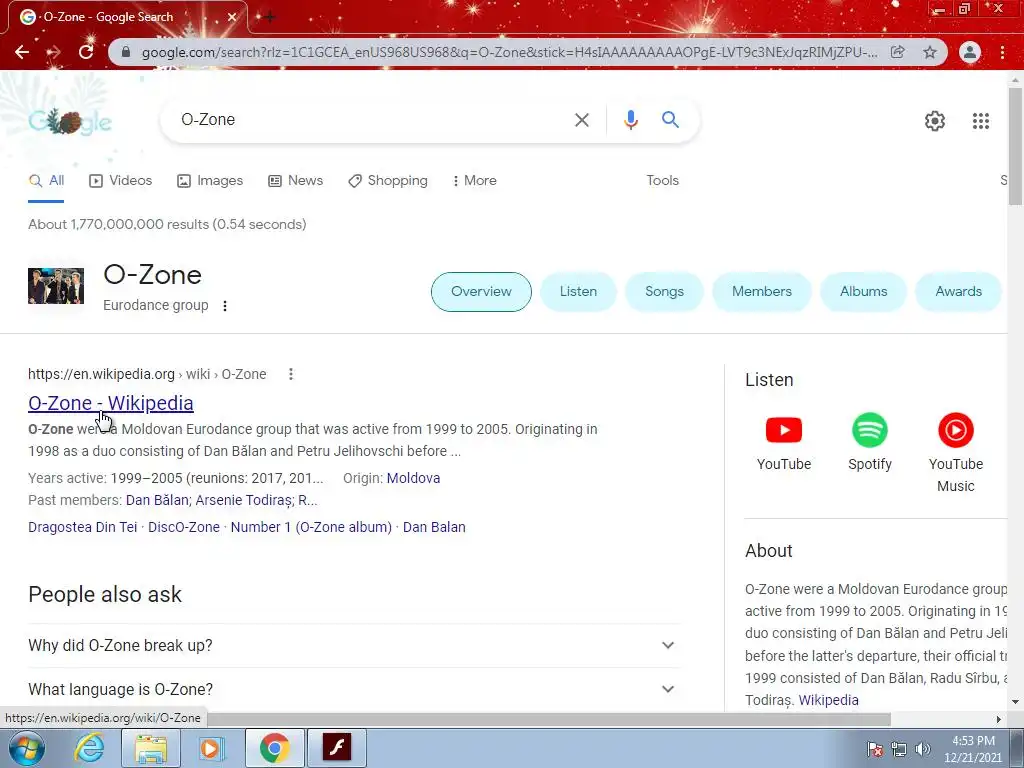1024x768 pixels.
Task: Click the padlock site info icon
Action: point(126,52)
